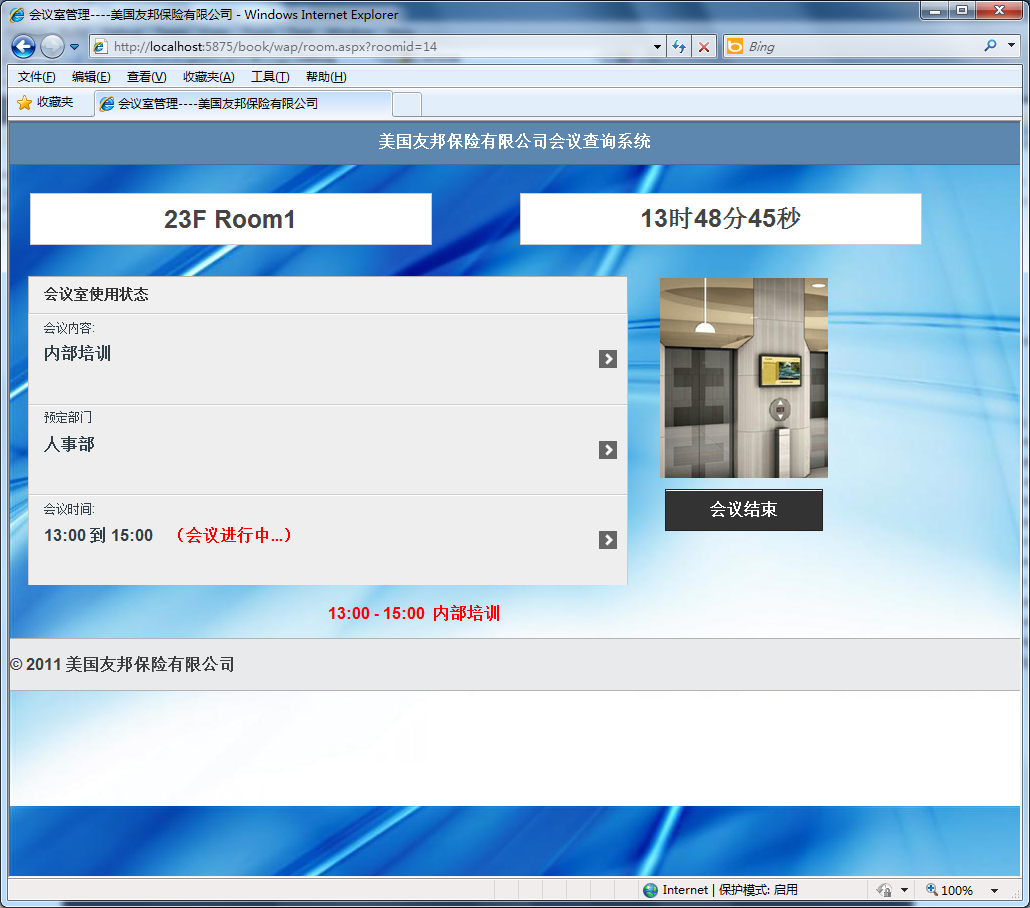
Task: Click the 13时48分45秒 clock display
Action: click(721, 219)
